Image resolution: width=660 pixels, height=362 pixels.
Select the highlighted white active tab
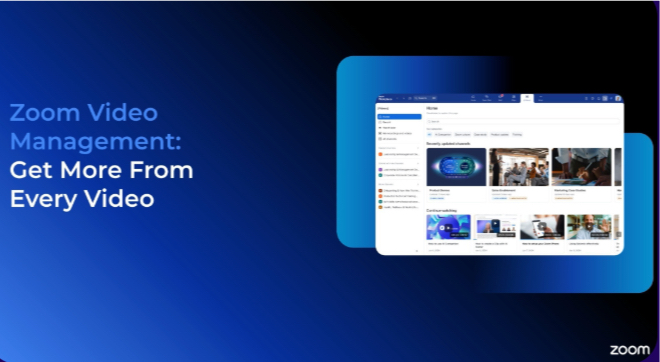pyautogui.click(x=527, y=98)
